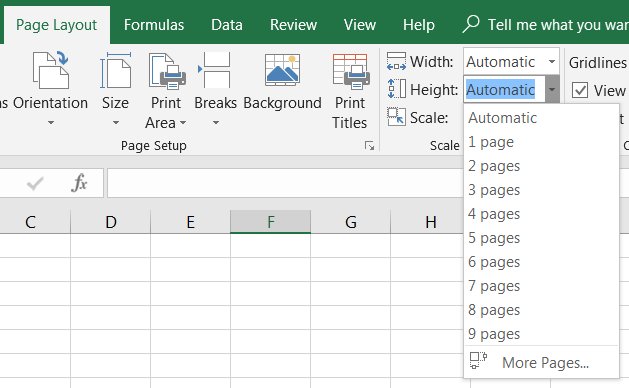Expand the Print Area dropdown arrow
The width and height of the screenshot is (629, 388).
point(183,122)
